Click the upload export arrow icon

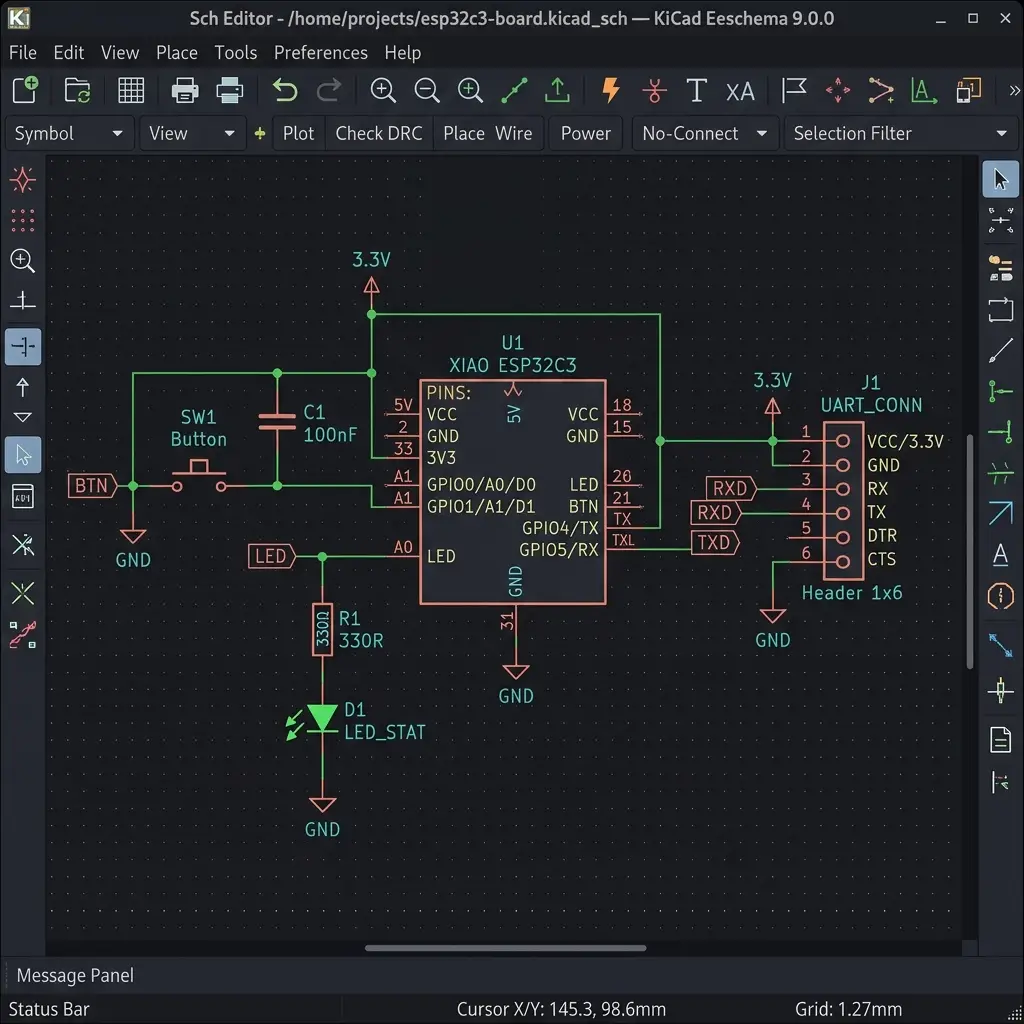tap(557, 90)
